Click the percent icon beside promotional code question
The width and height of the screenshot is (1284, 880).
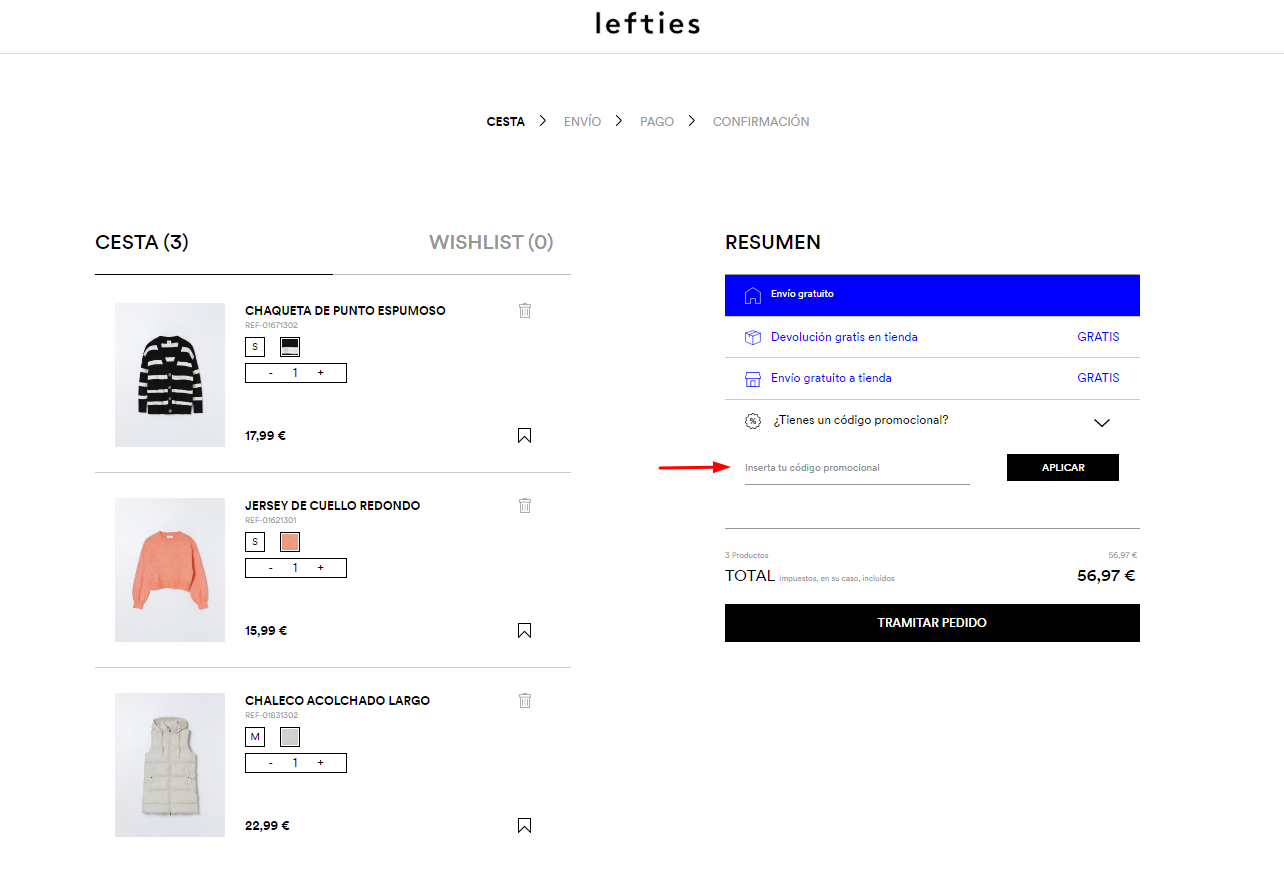click(x=753, y=421)
